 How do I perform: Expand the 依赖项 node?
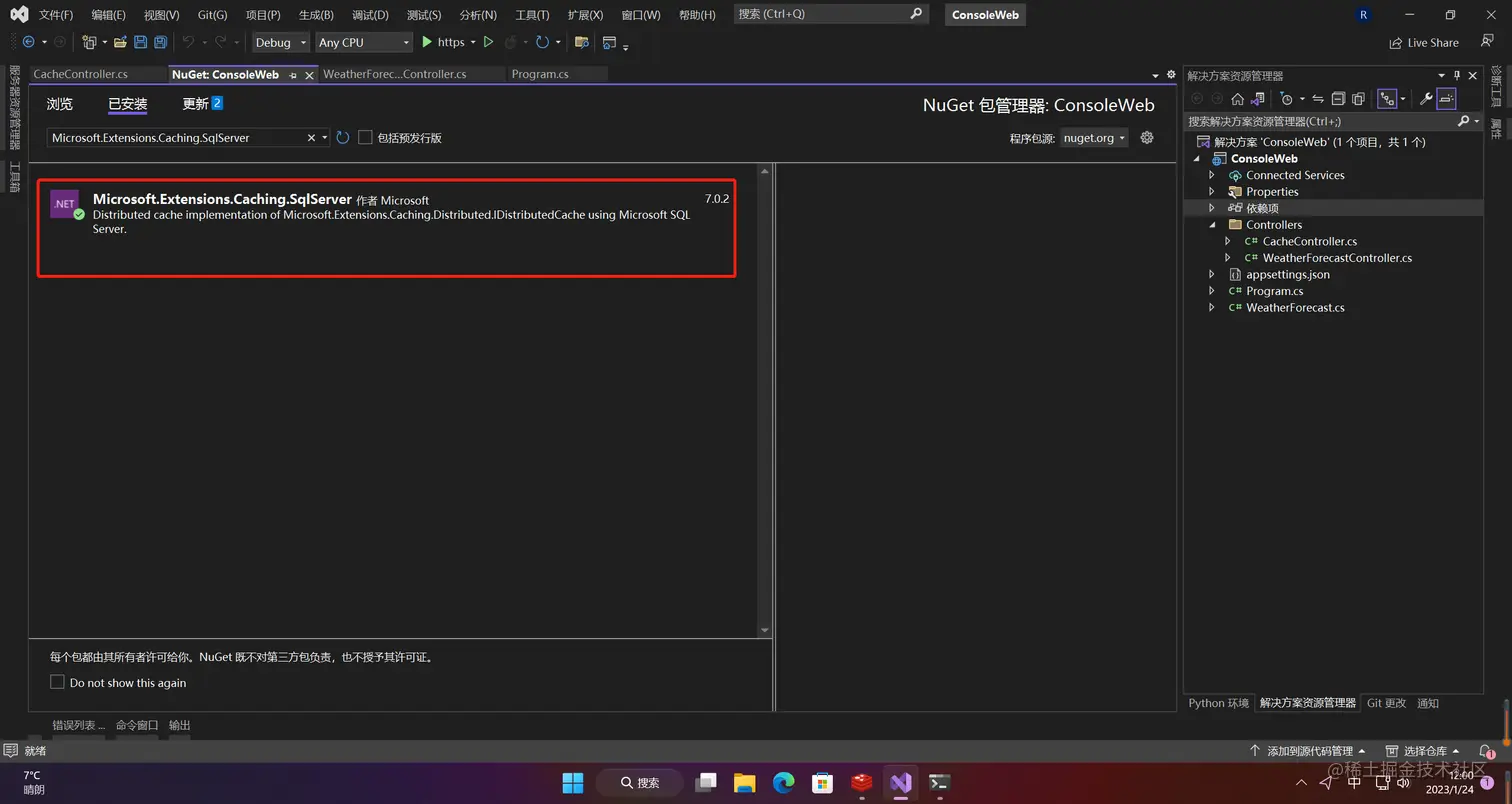point(1212,208)
